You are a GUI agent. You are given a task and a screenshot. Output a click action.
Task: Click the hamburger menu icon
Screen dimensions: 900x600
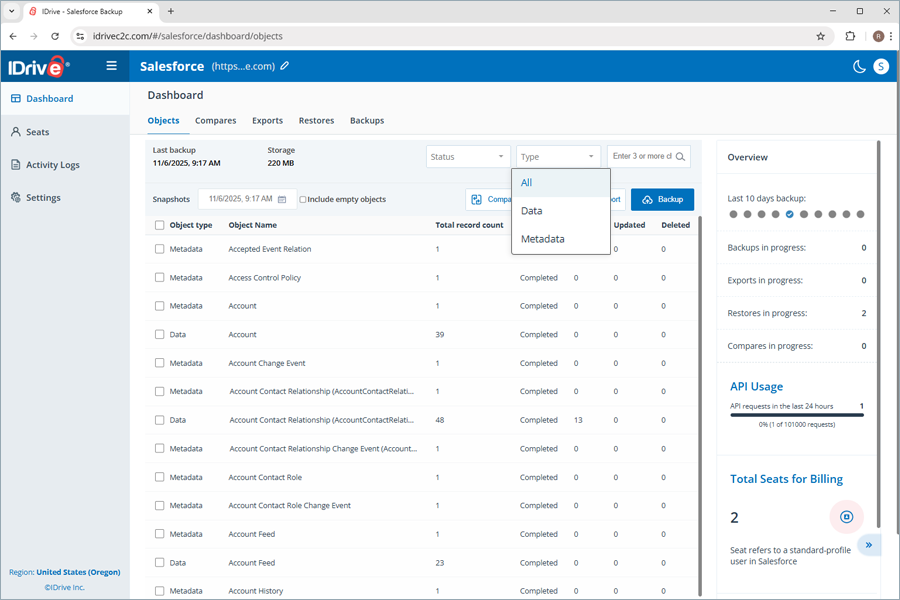pos(111,66)
